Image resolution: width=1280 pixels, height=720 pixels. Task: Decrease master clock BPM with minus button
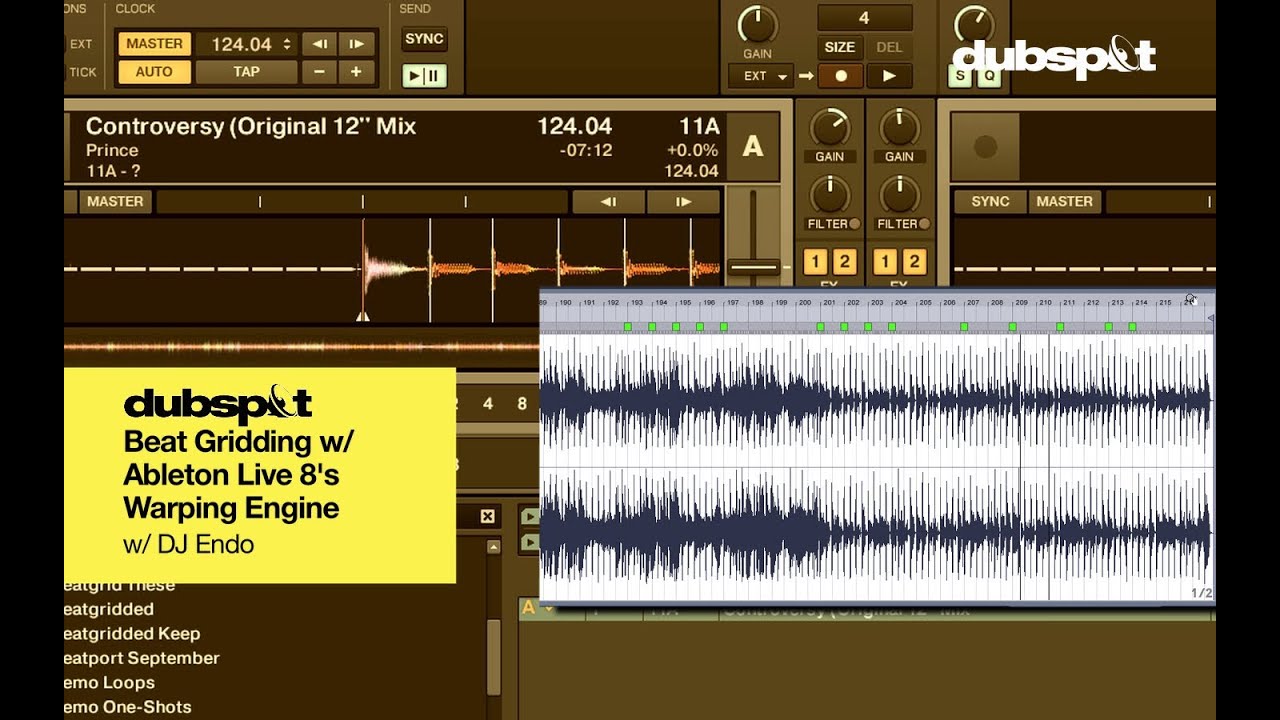tap(319, 72)
